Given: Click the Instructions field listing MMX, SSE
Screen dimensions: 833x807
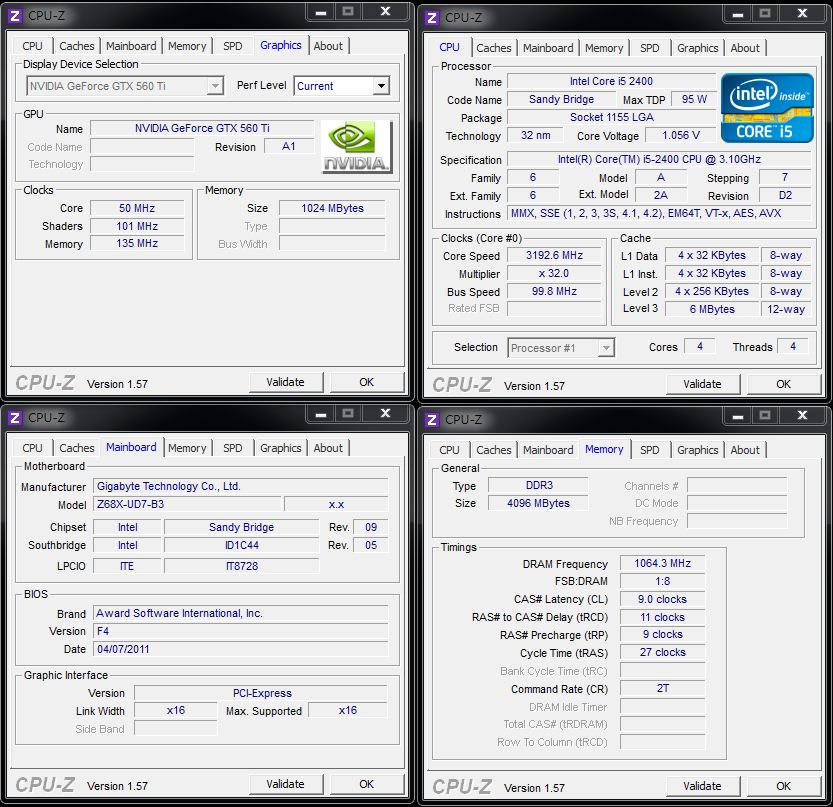Looking at the screenshot, I should click(x=659, y=214).
